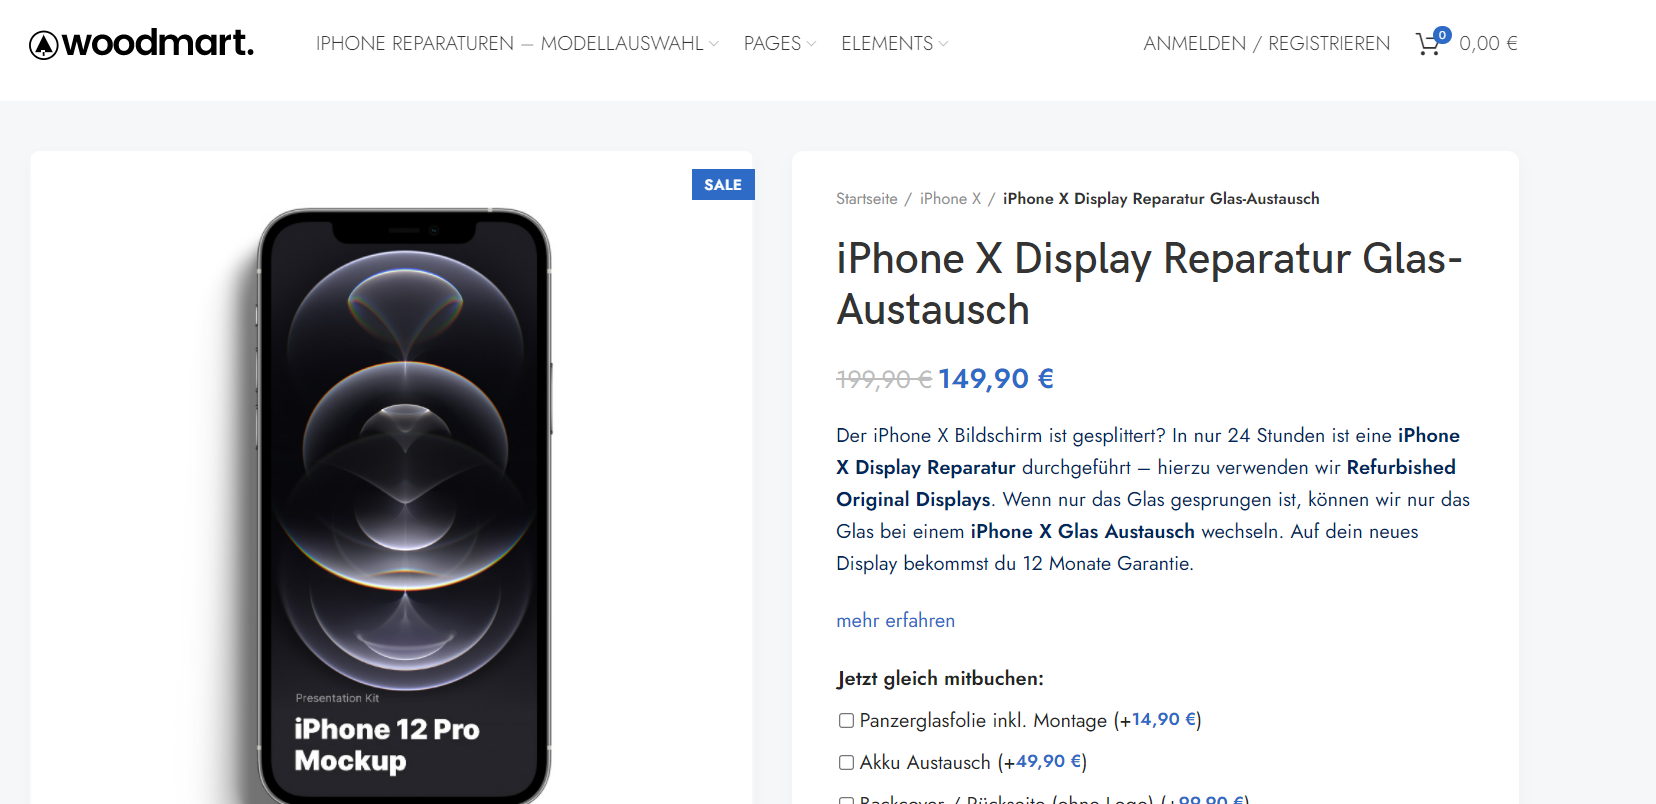Check the Backcover / Rückseite checkbox
The image size is (1656, 804).
point(846,800)
